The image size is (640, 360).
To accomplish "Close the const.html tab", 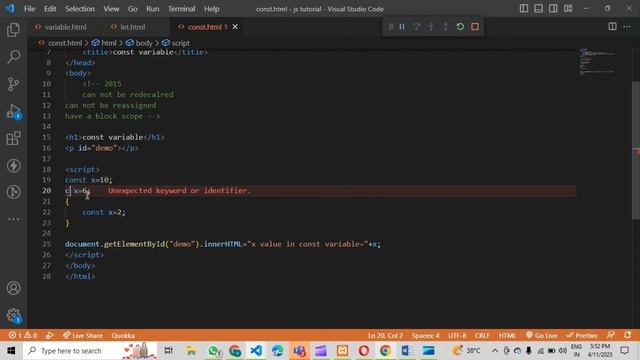I will tap(235, 27).
